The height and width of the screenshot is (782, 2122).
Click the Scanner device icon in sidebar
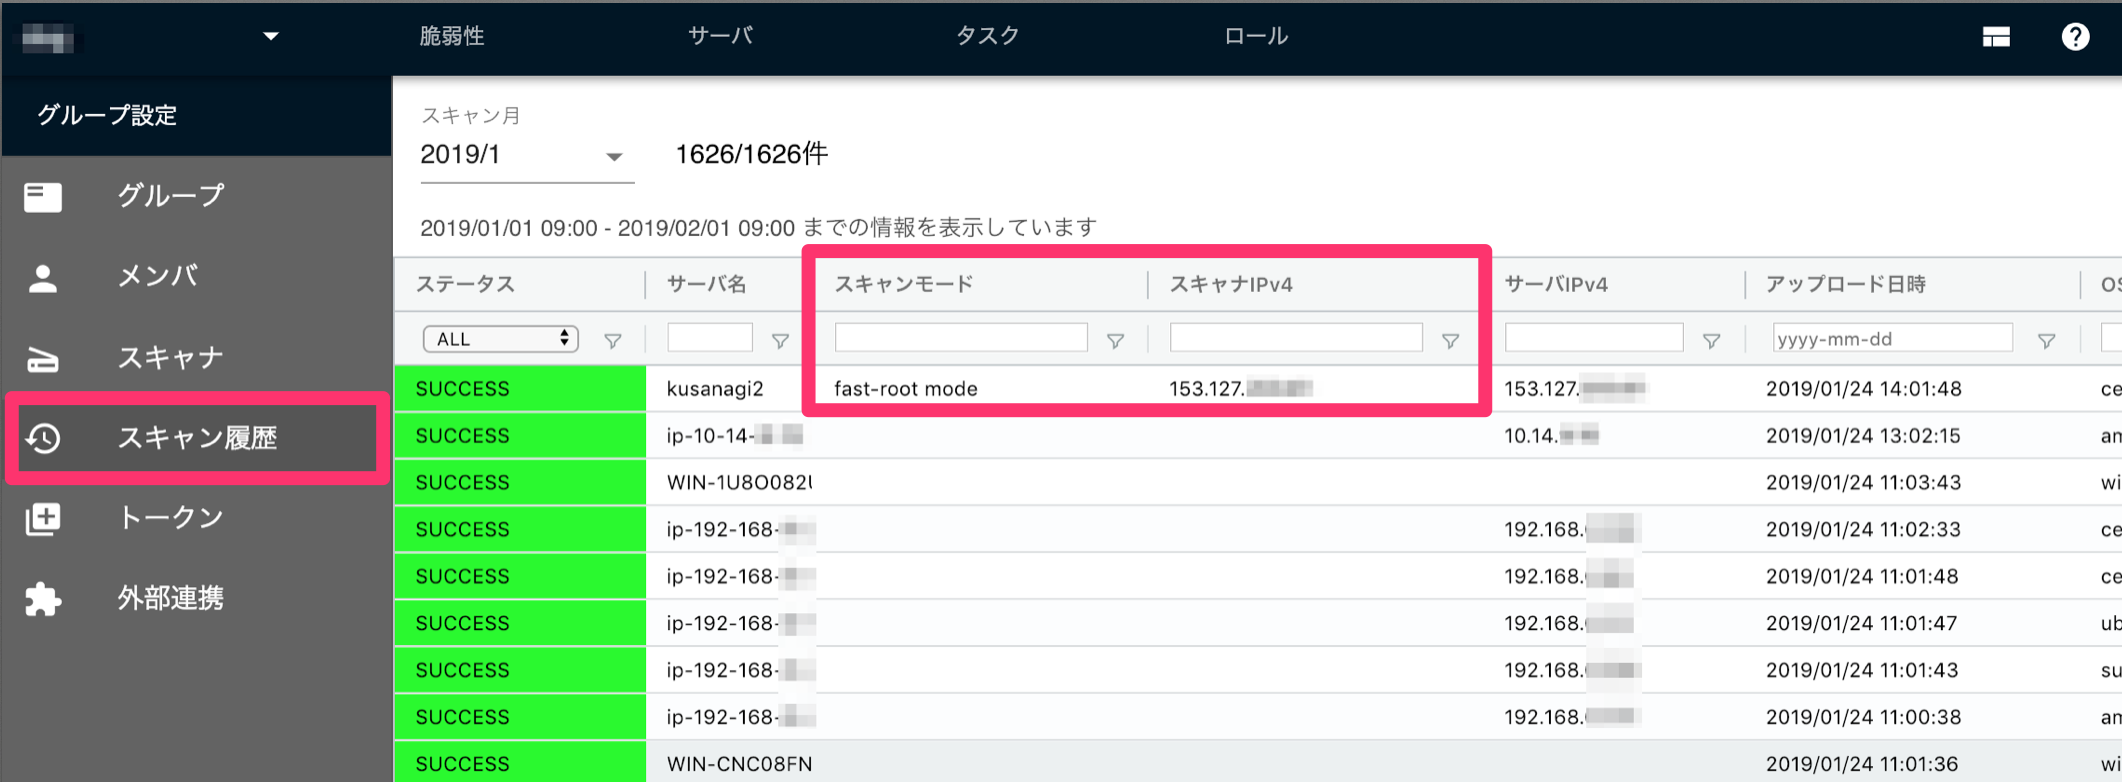pos(43,358)
